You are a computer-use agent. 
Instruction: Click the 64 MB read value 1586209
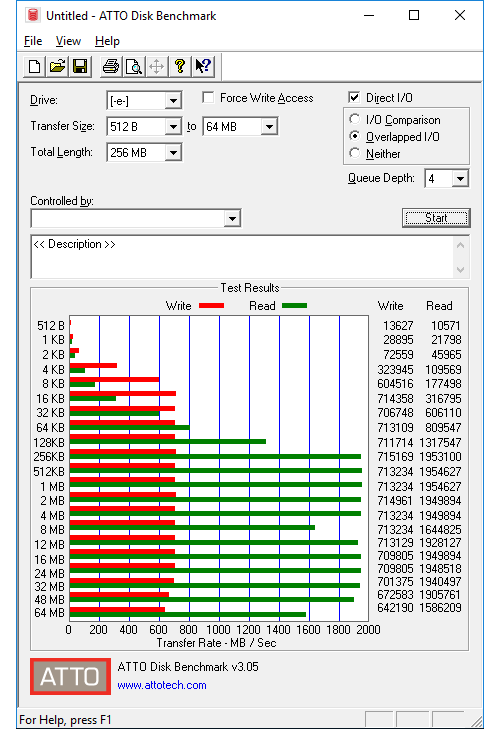click(440, 607)
